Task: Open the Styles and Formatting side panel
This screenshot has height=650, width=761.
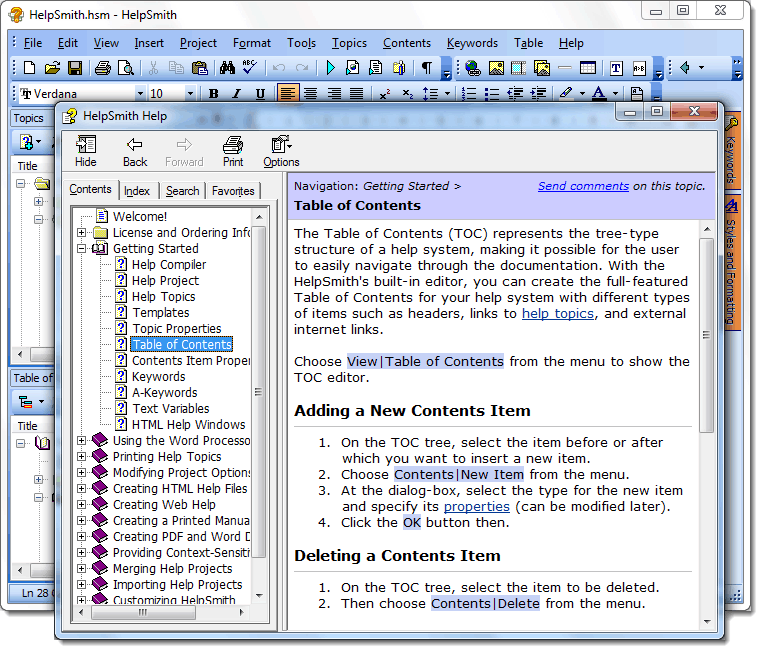Action: tap(731, 263)
